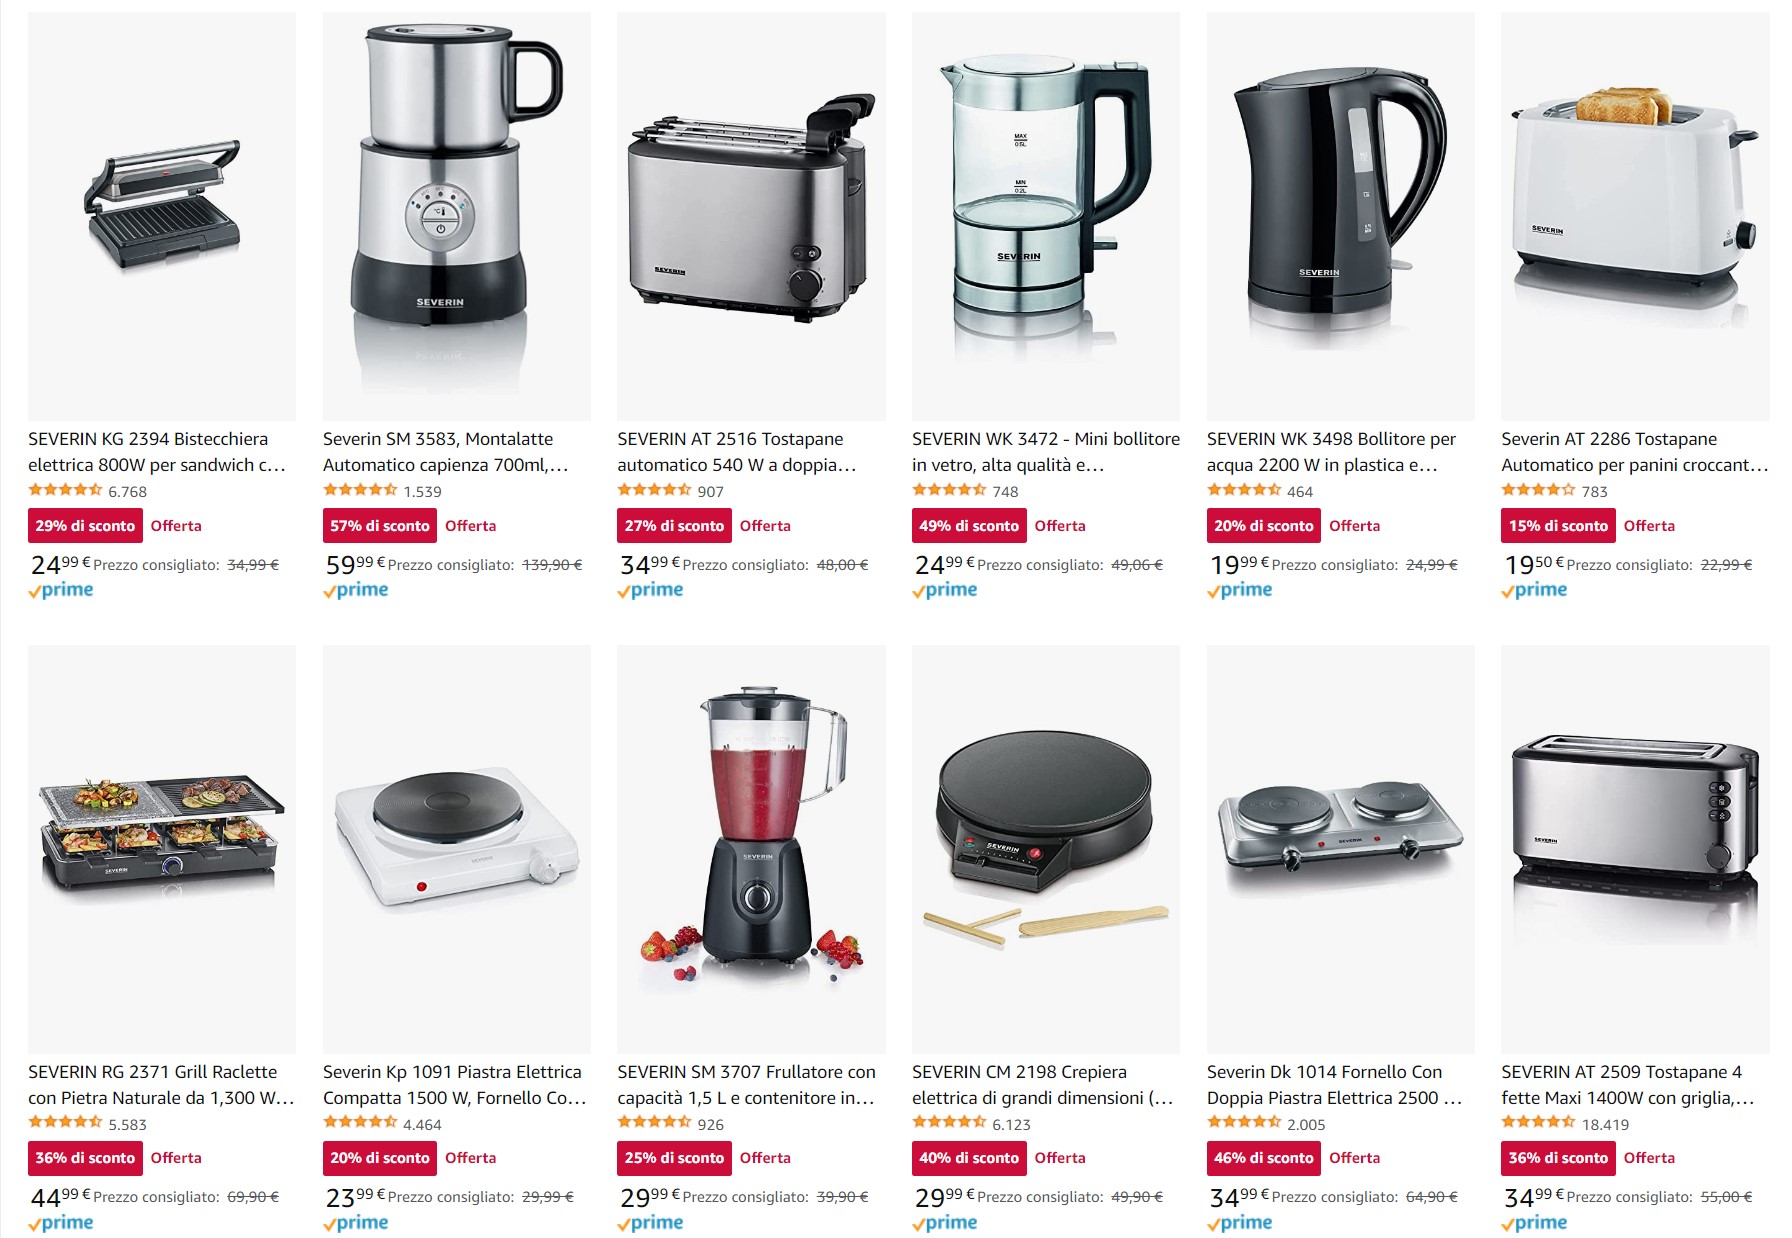Click the prime badge under the Kp 1091 Piastra
Viewport: 1792px width, 1238px height.
(x=356, y=1223)
